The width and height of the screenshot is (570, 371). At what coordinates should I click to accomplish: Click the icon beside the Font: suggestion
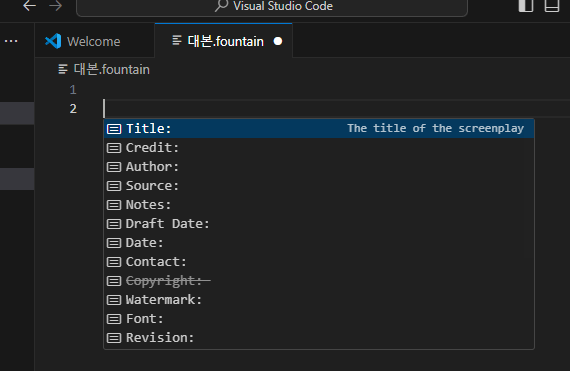pos(114,319)
